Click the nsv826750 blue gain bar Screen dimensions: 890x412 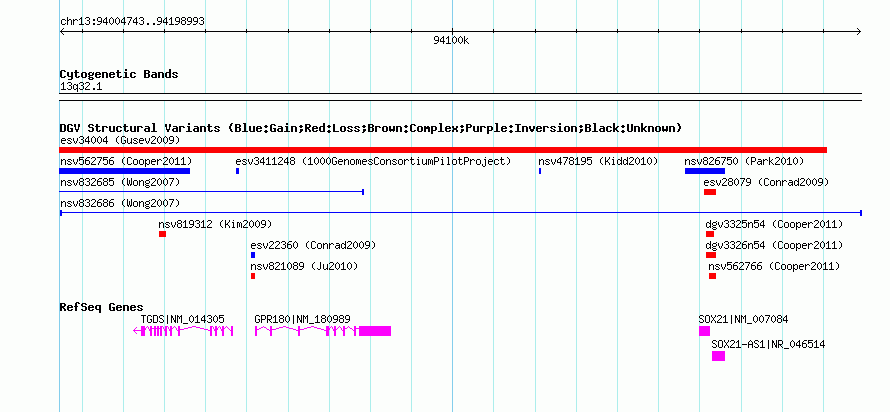coord(704,171)
